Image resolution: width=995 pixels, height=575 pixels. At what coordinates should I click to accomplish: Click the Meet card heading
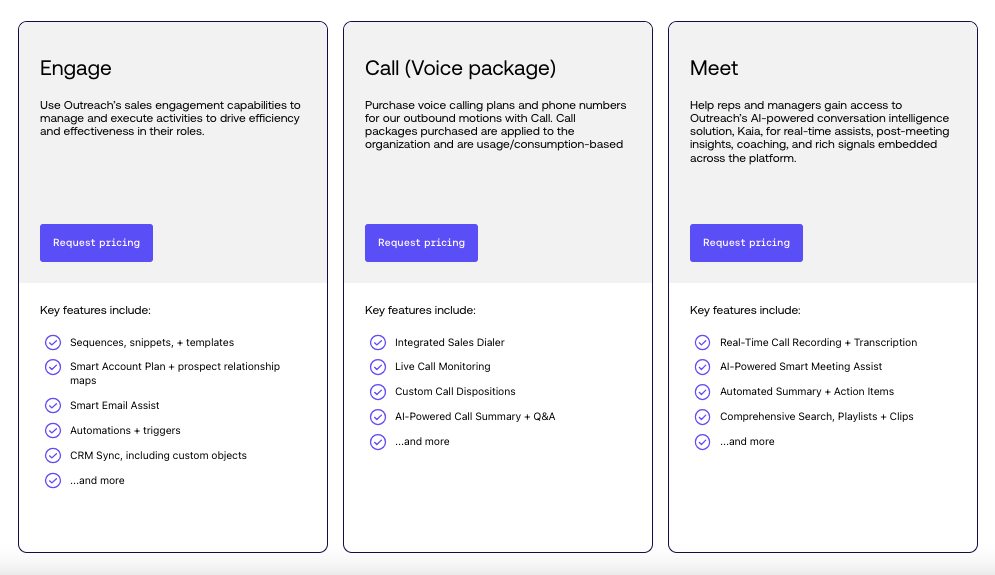pyautogui.click(x=714, y=69)
